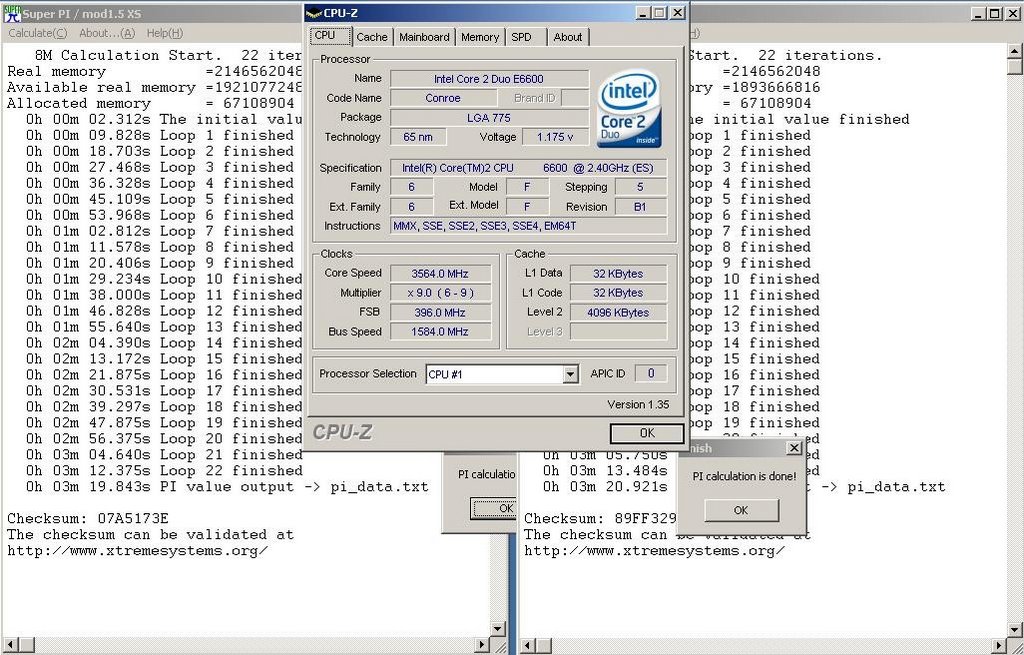
Task: Click the Specification field text
Action: pyautogui.click(x=528, y=168)
